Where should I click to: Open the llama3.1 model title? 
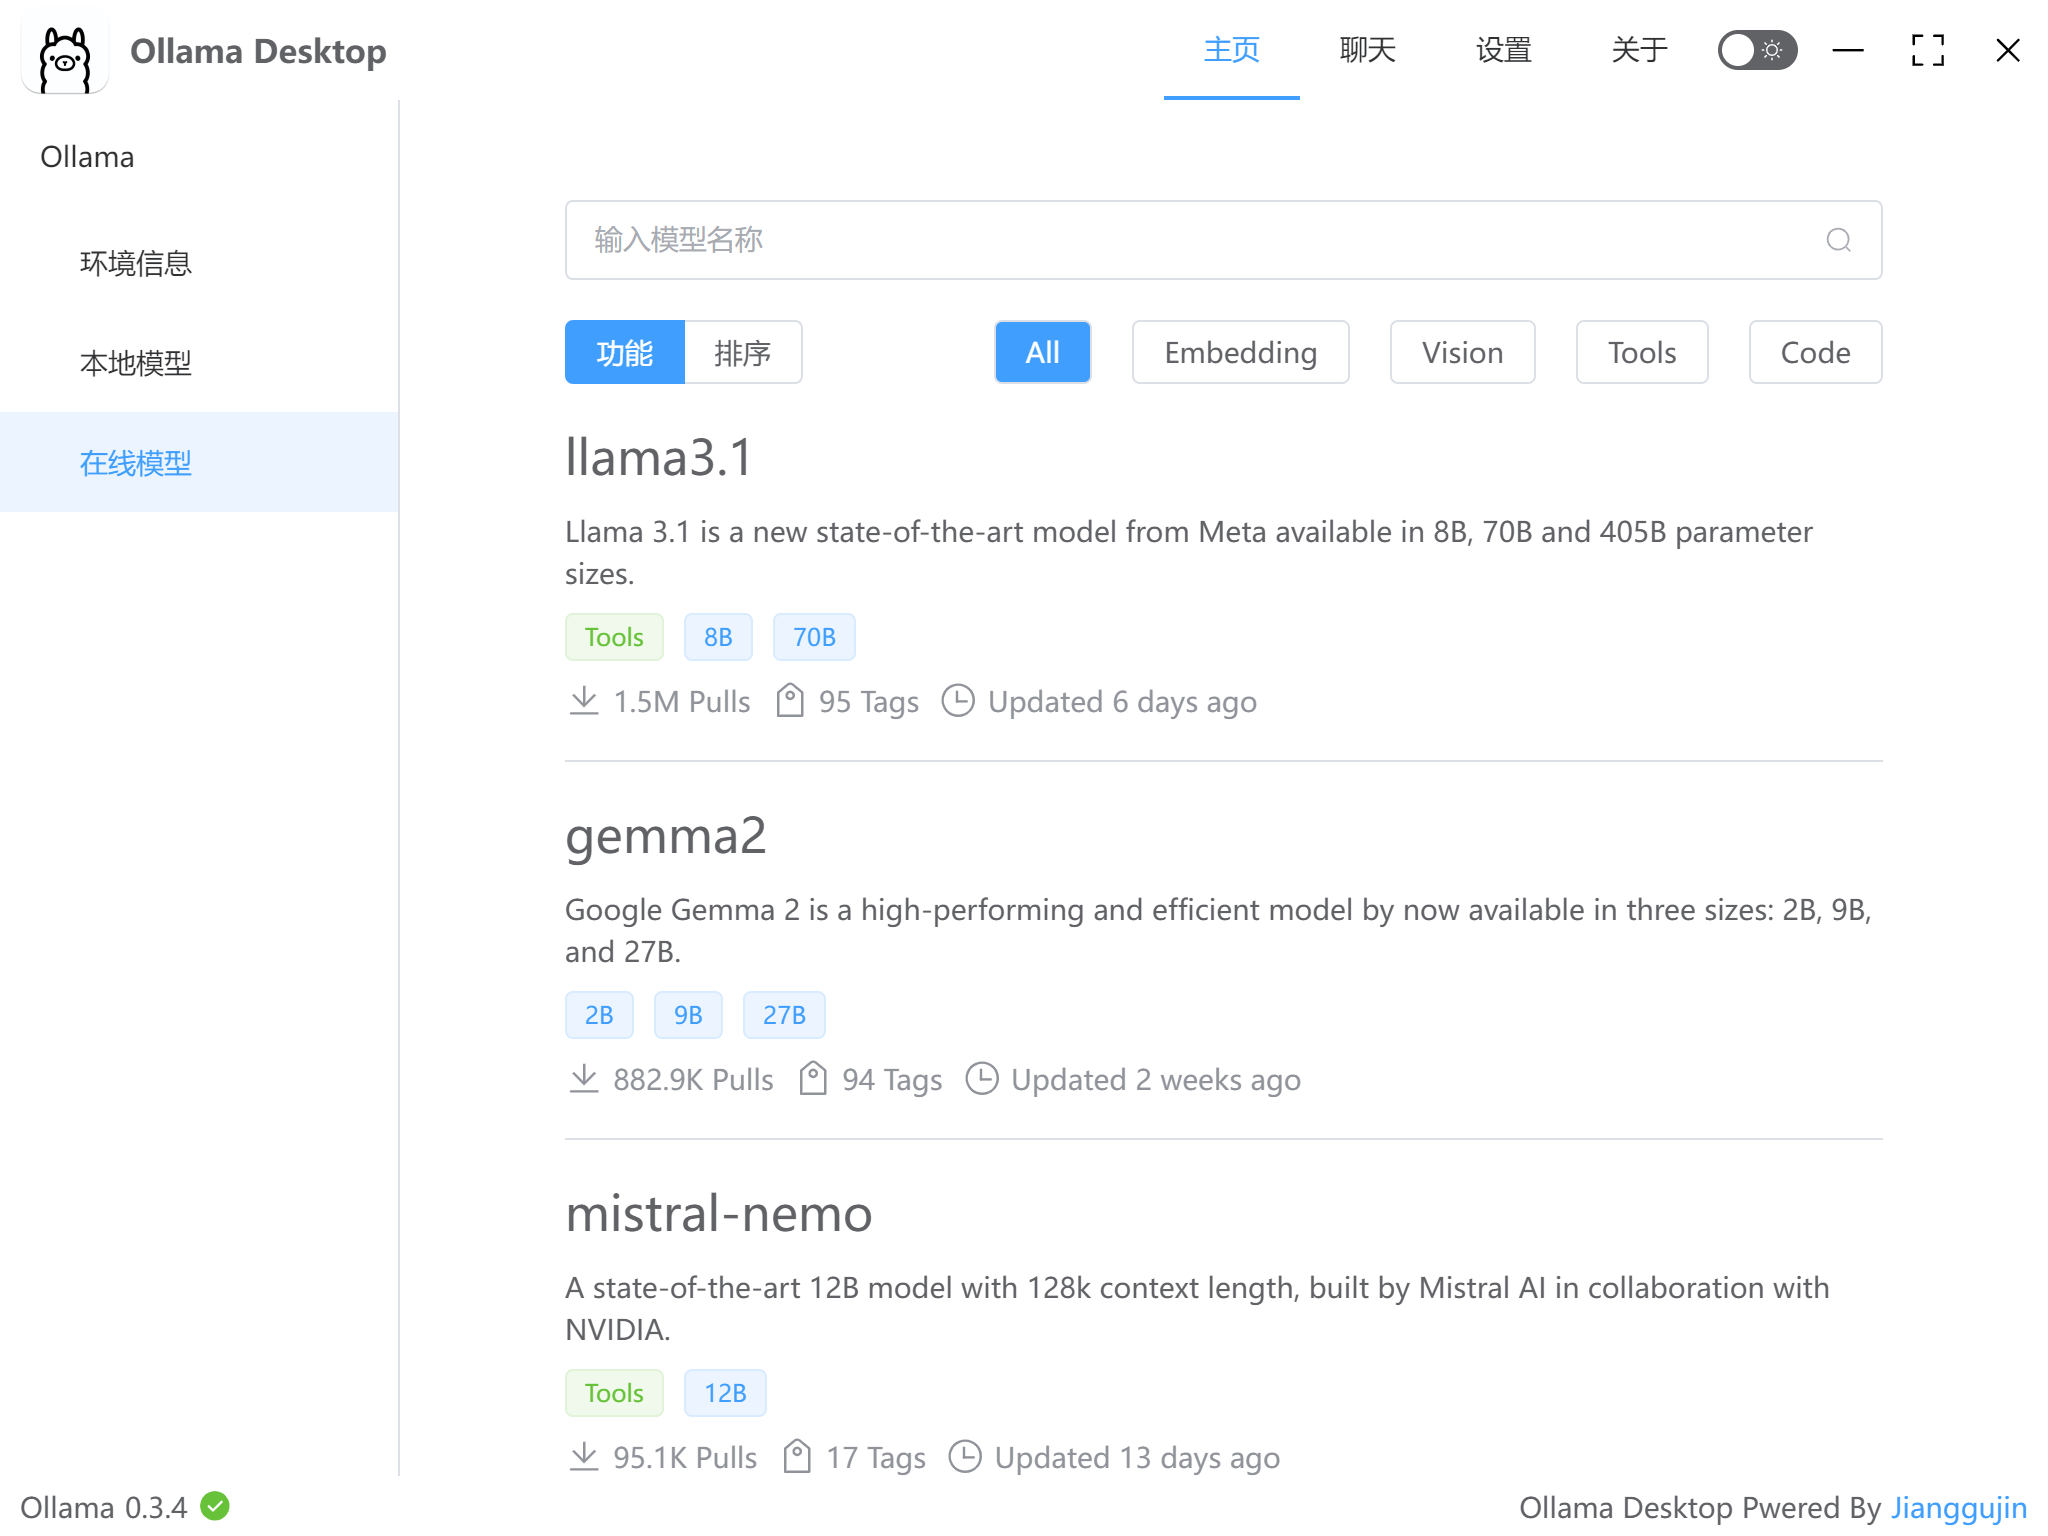point(659,458)
